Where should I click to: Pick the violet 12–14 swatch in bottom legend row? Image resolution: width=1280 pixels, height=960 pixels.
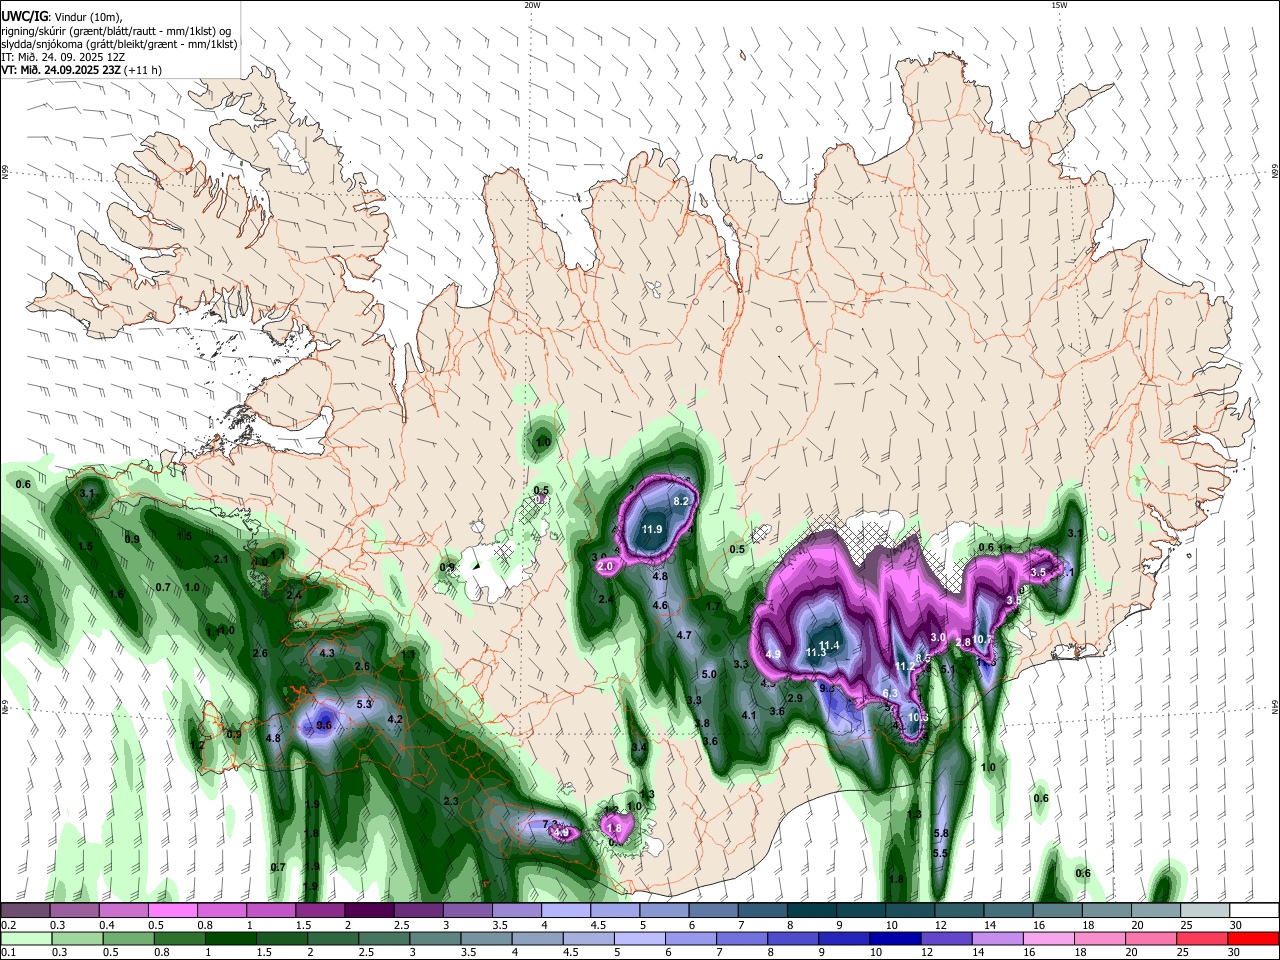pyautogui.click(x=947, y=938)
